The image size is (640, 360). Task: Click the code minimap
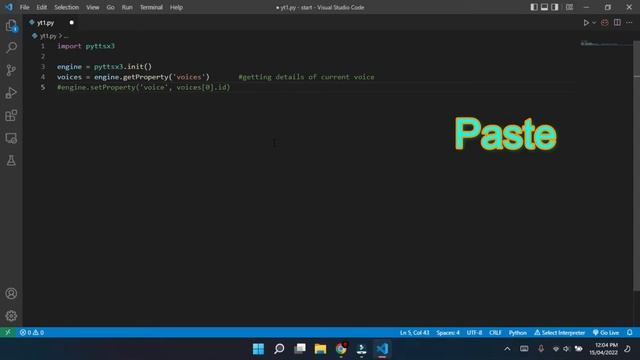point(606,43)
